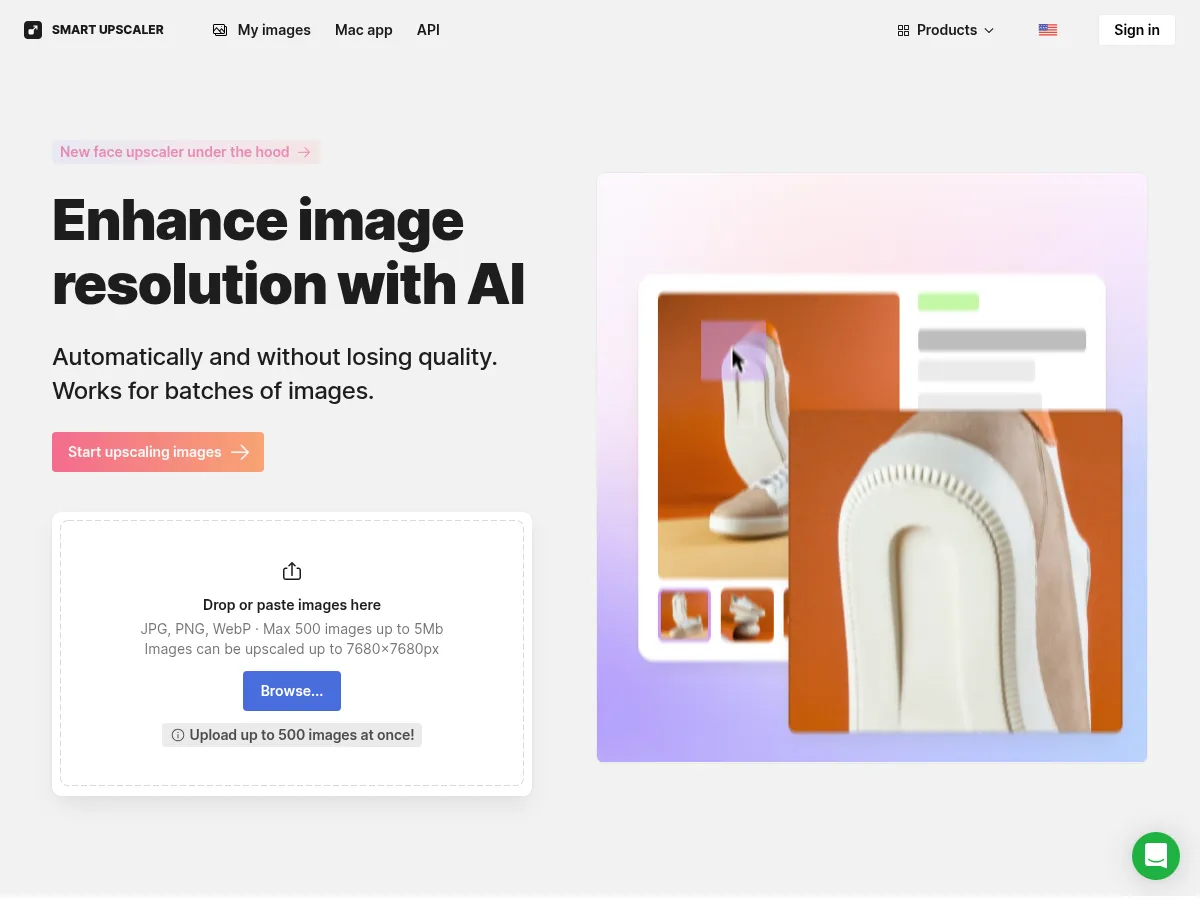Click the Sign in button
1200x900 pixels.
[x=1137, y=30]
